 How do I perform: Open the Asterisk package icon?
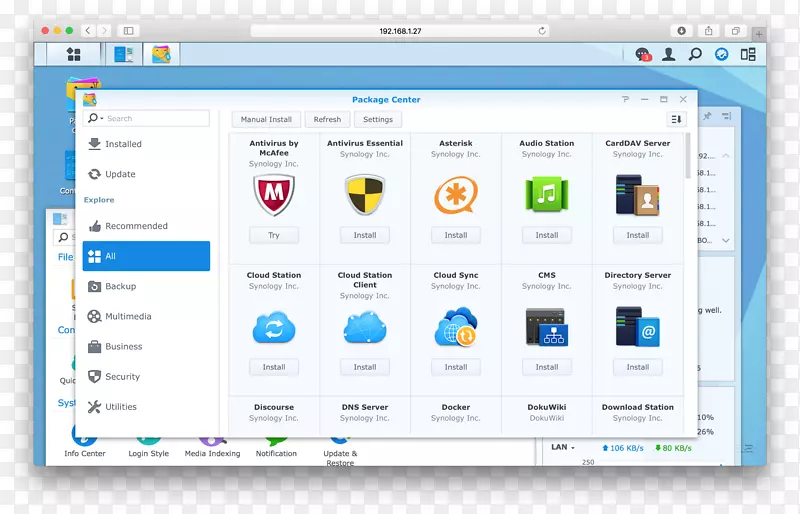point(455,195)
